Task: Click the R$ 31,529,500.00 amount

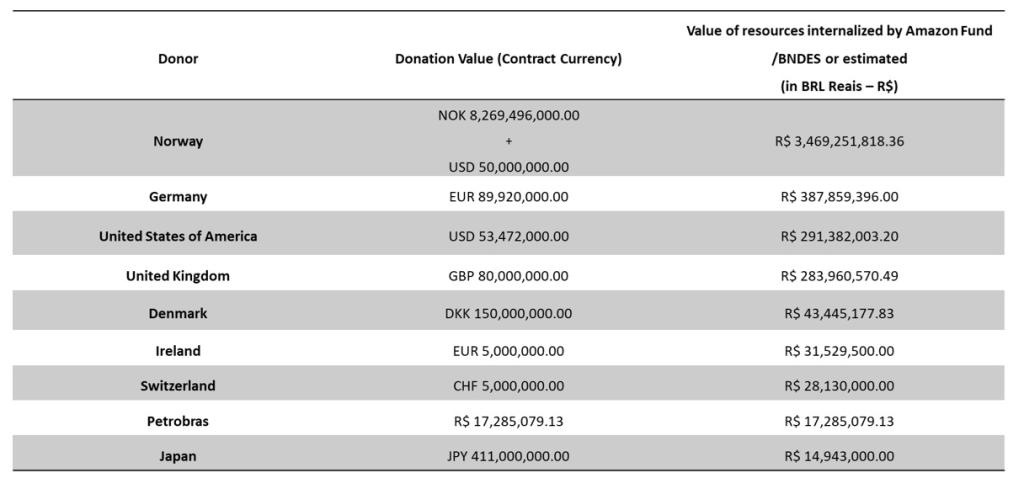Action: pyautogui.click(x=839, y=351)
